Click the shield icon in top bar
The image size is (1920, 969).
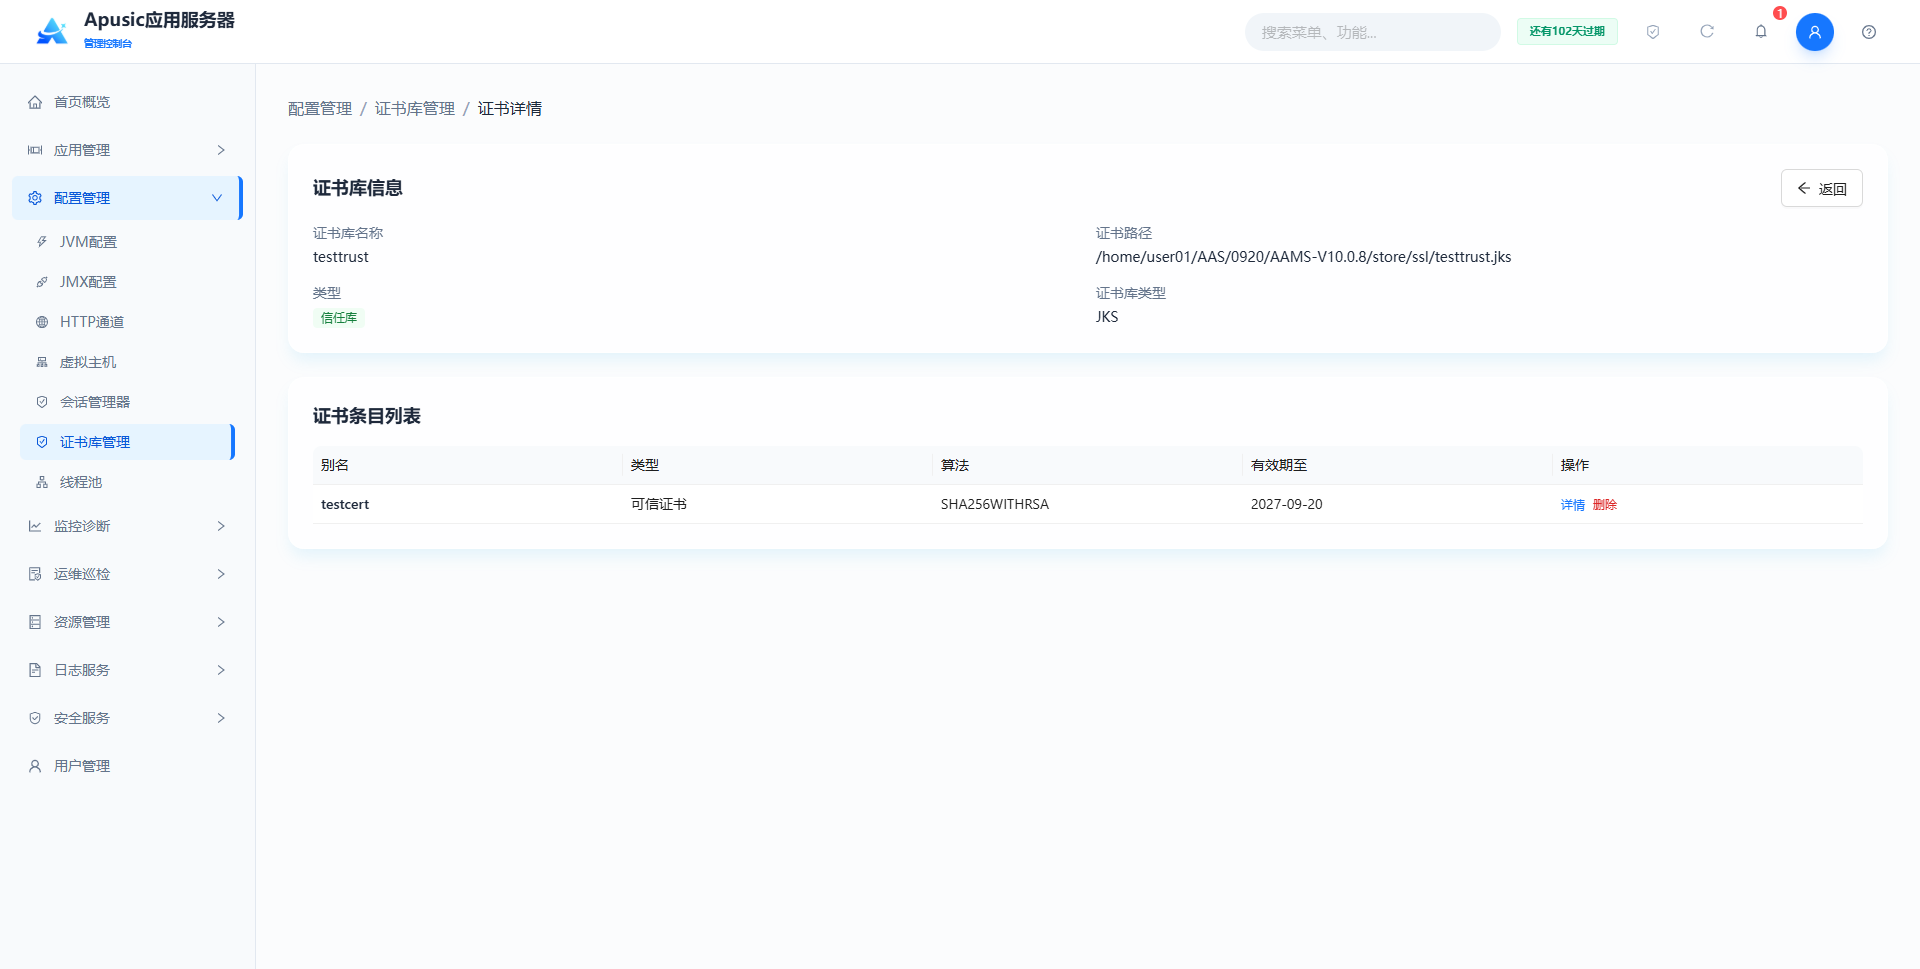click(1653, 32)
